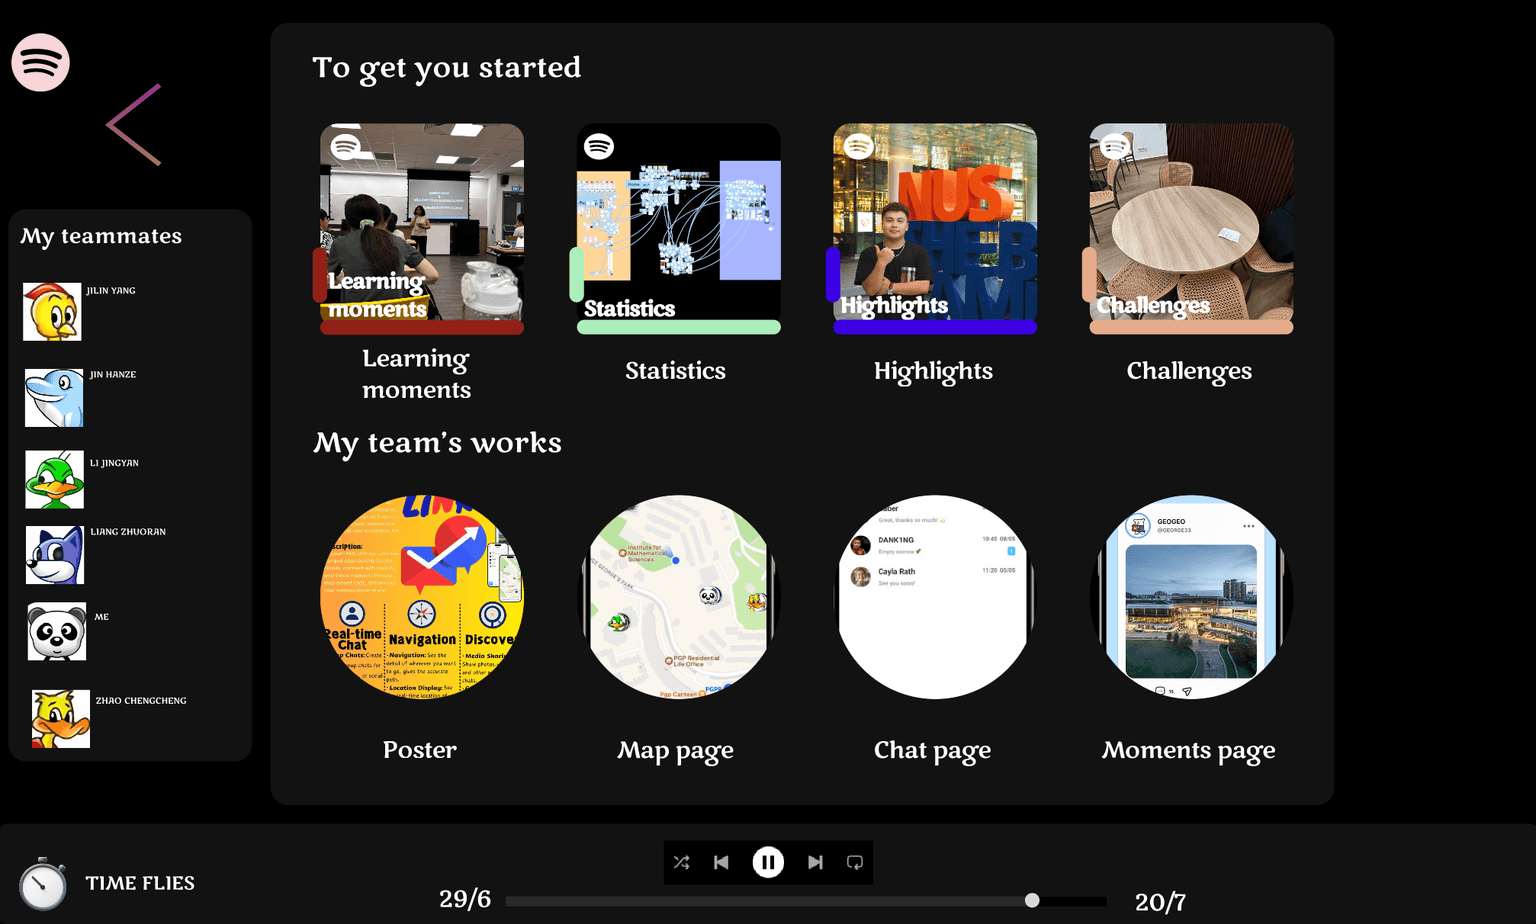Click the stopwatch icon beside Time Flies
This screenshot has height=924, width=1536.
pos(43,884)
